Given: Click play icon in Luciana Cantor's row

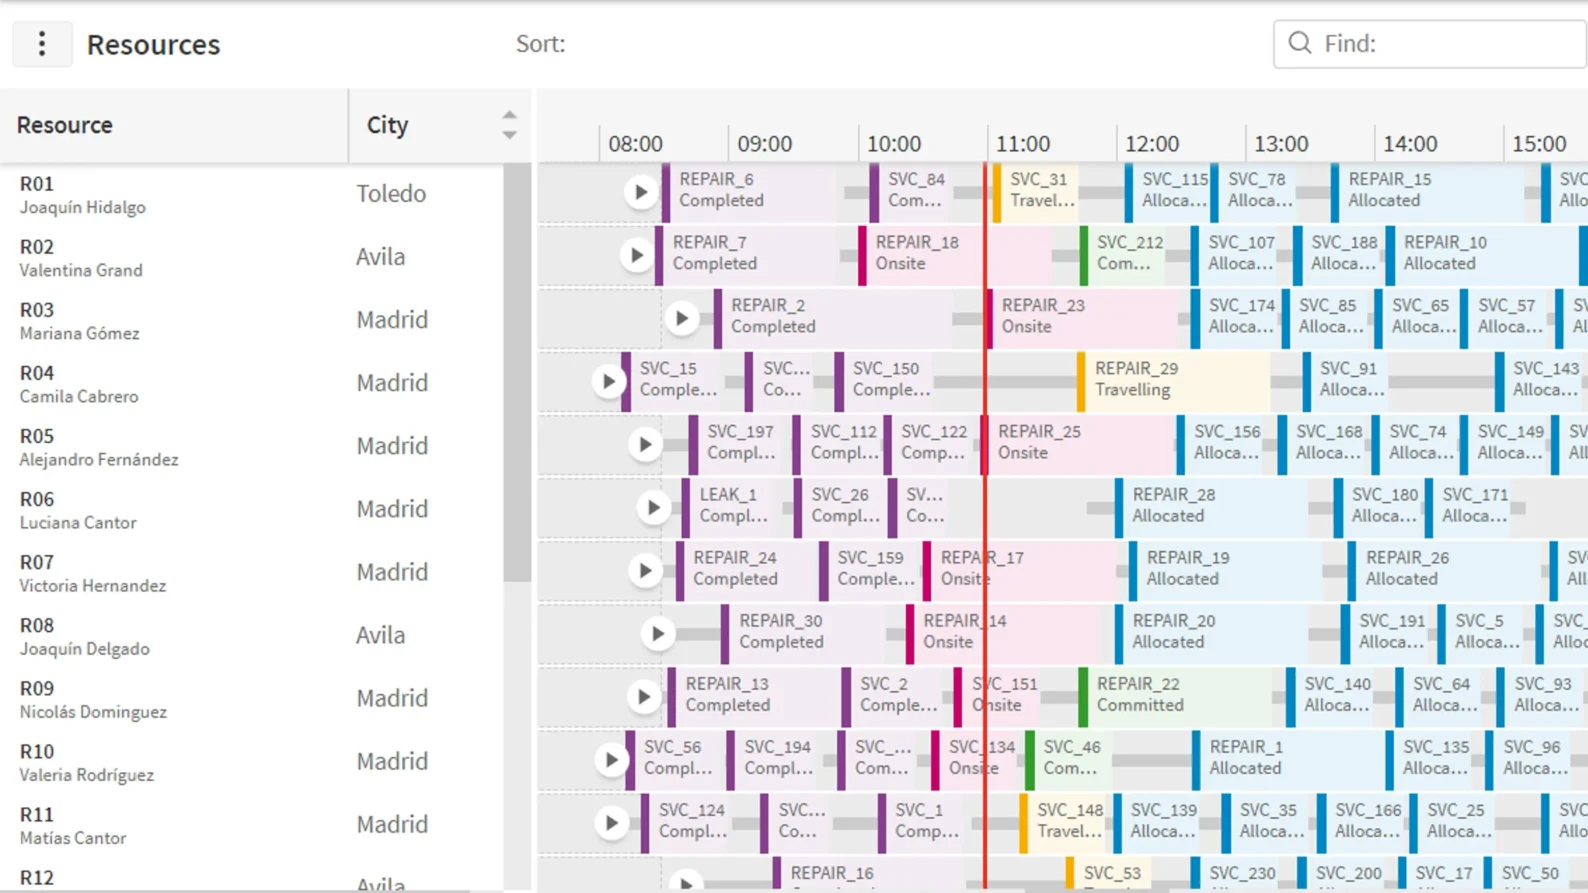Looking at the screenshot, I should (x=653, y=508).
